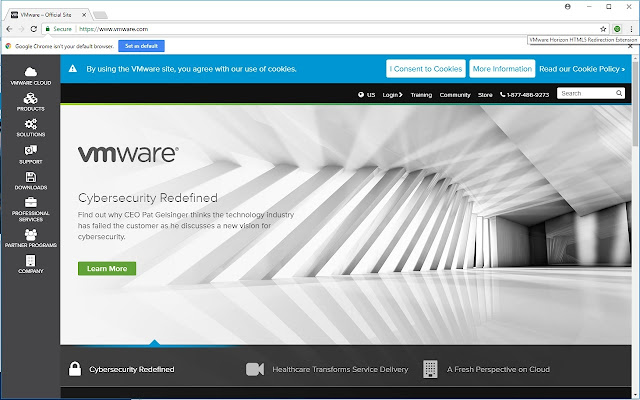Open Professional Services briefcase icon

31,202
